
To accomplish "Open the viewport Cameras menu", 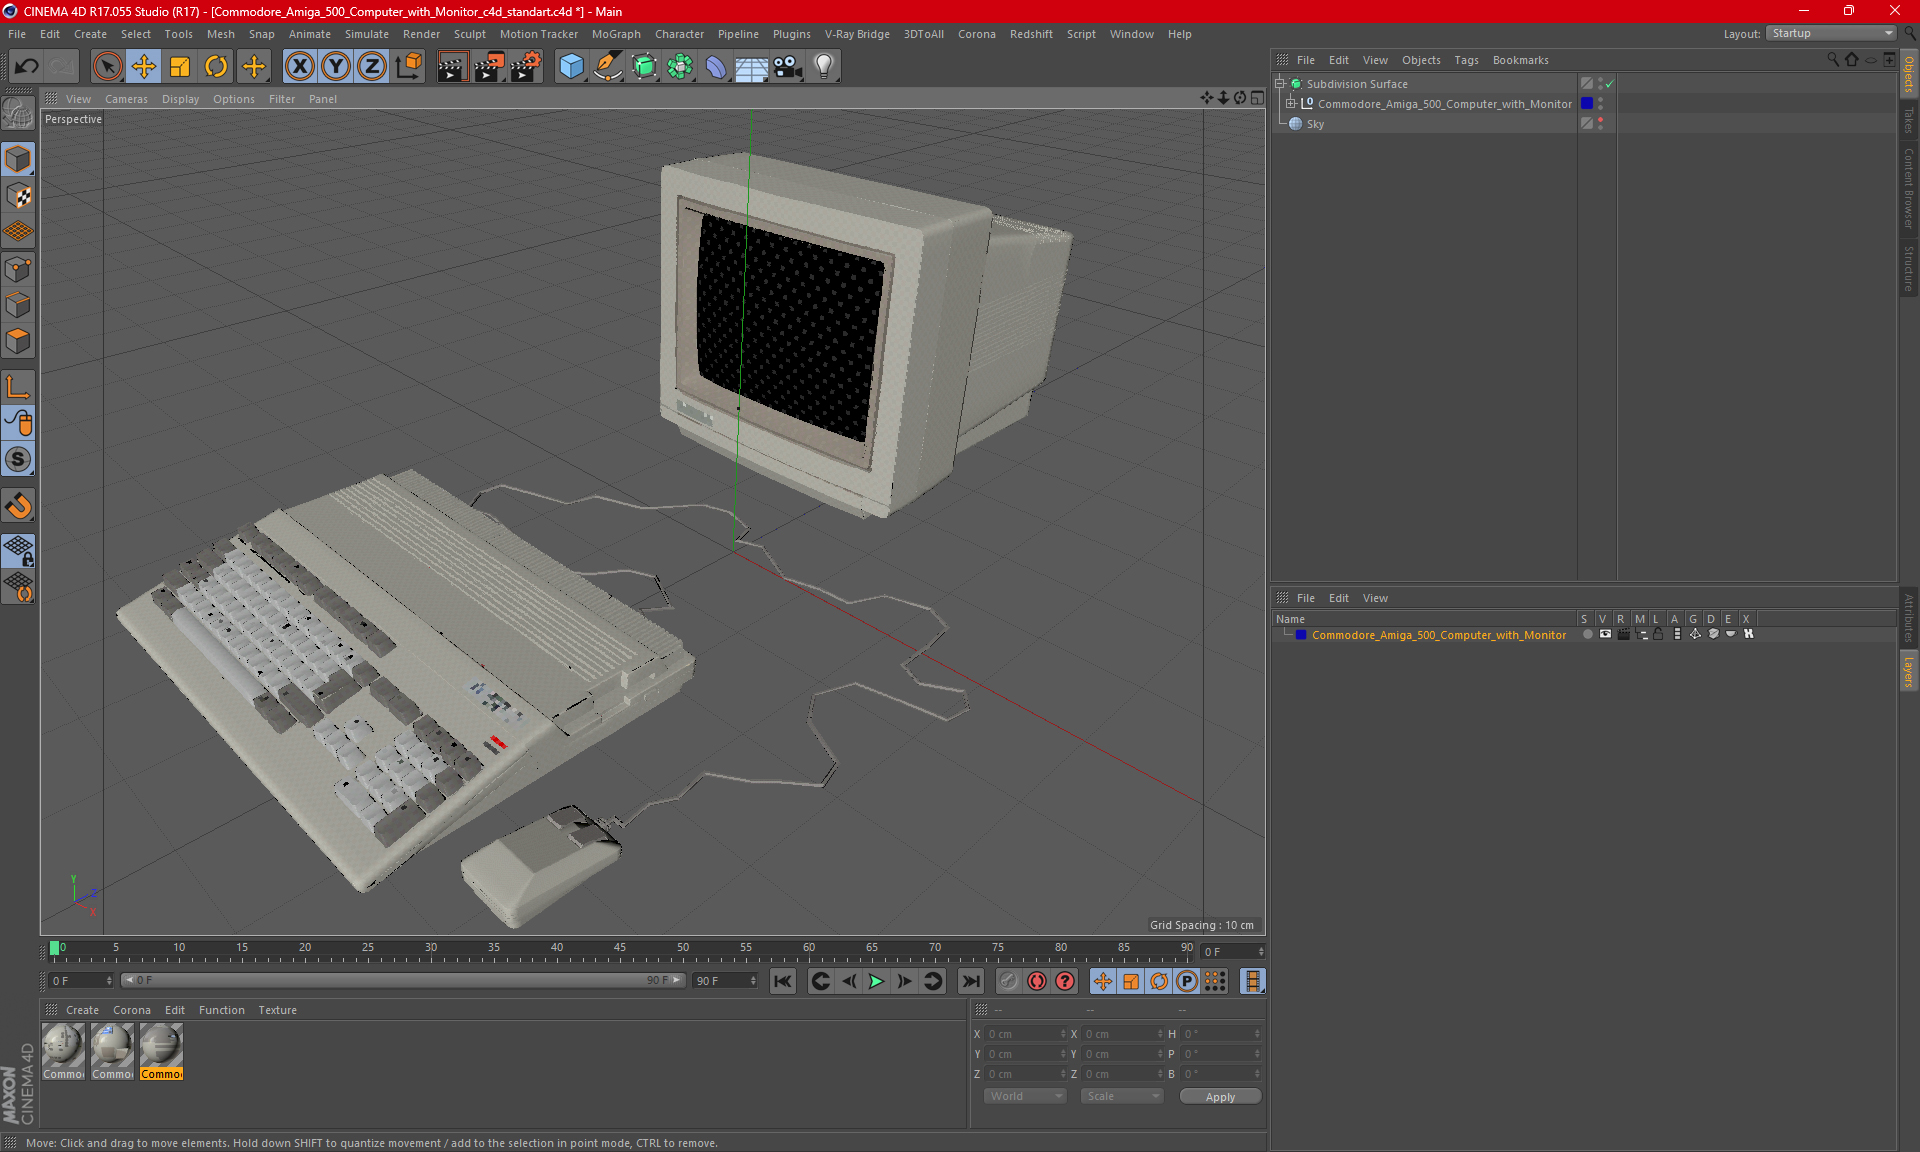I will pos(126,99).
